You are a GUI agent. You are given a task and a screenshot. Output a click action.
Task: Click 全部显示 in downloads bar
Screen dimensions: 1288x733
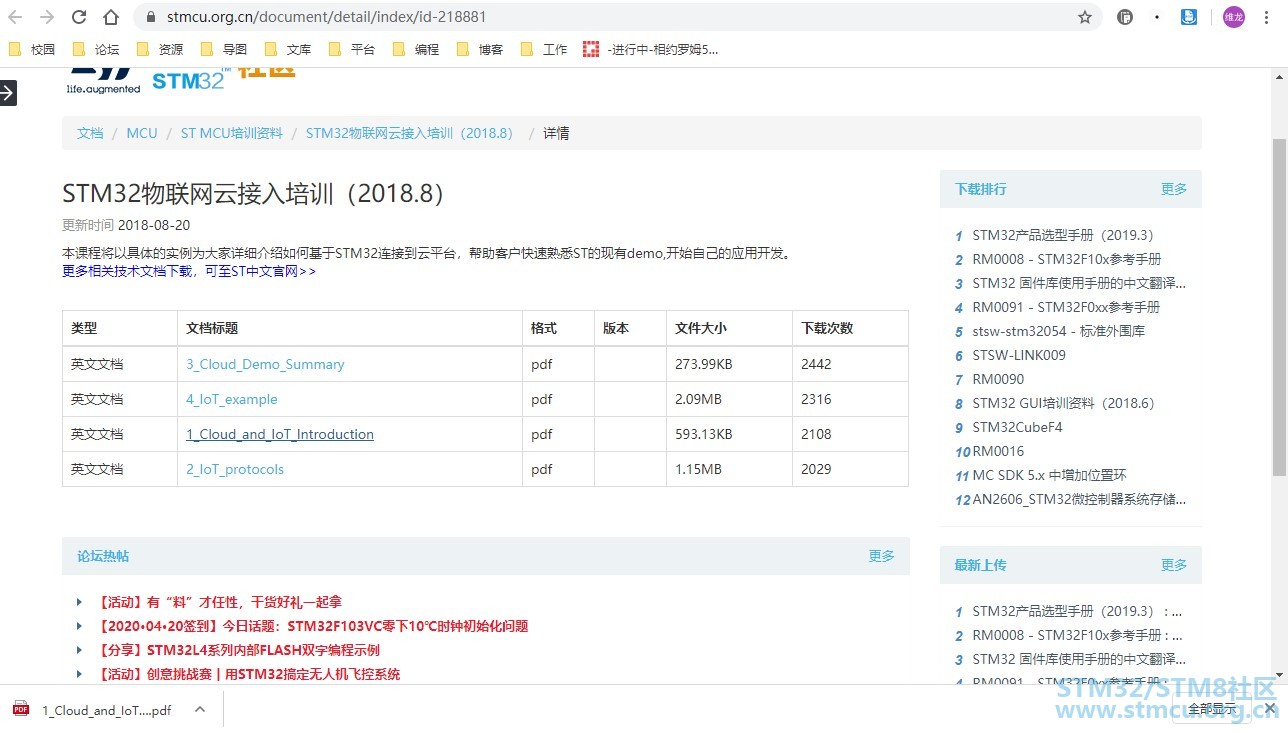1212,709
